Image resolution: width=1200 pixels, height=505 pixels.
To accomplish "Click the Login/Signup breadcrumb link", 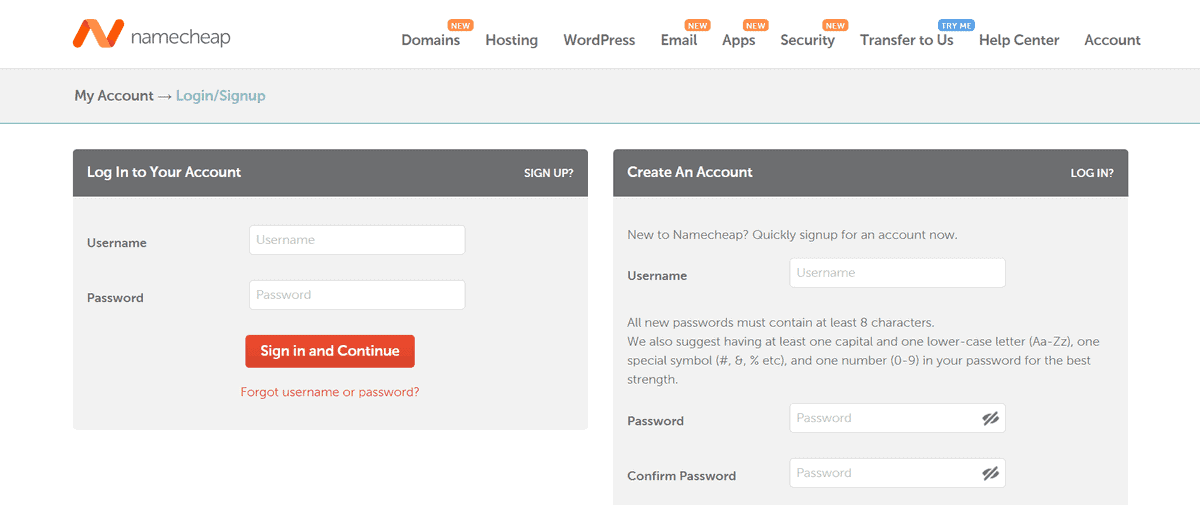I will tap(221, 96).
